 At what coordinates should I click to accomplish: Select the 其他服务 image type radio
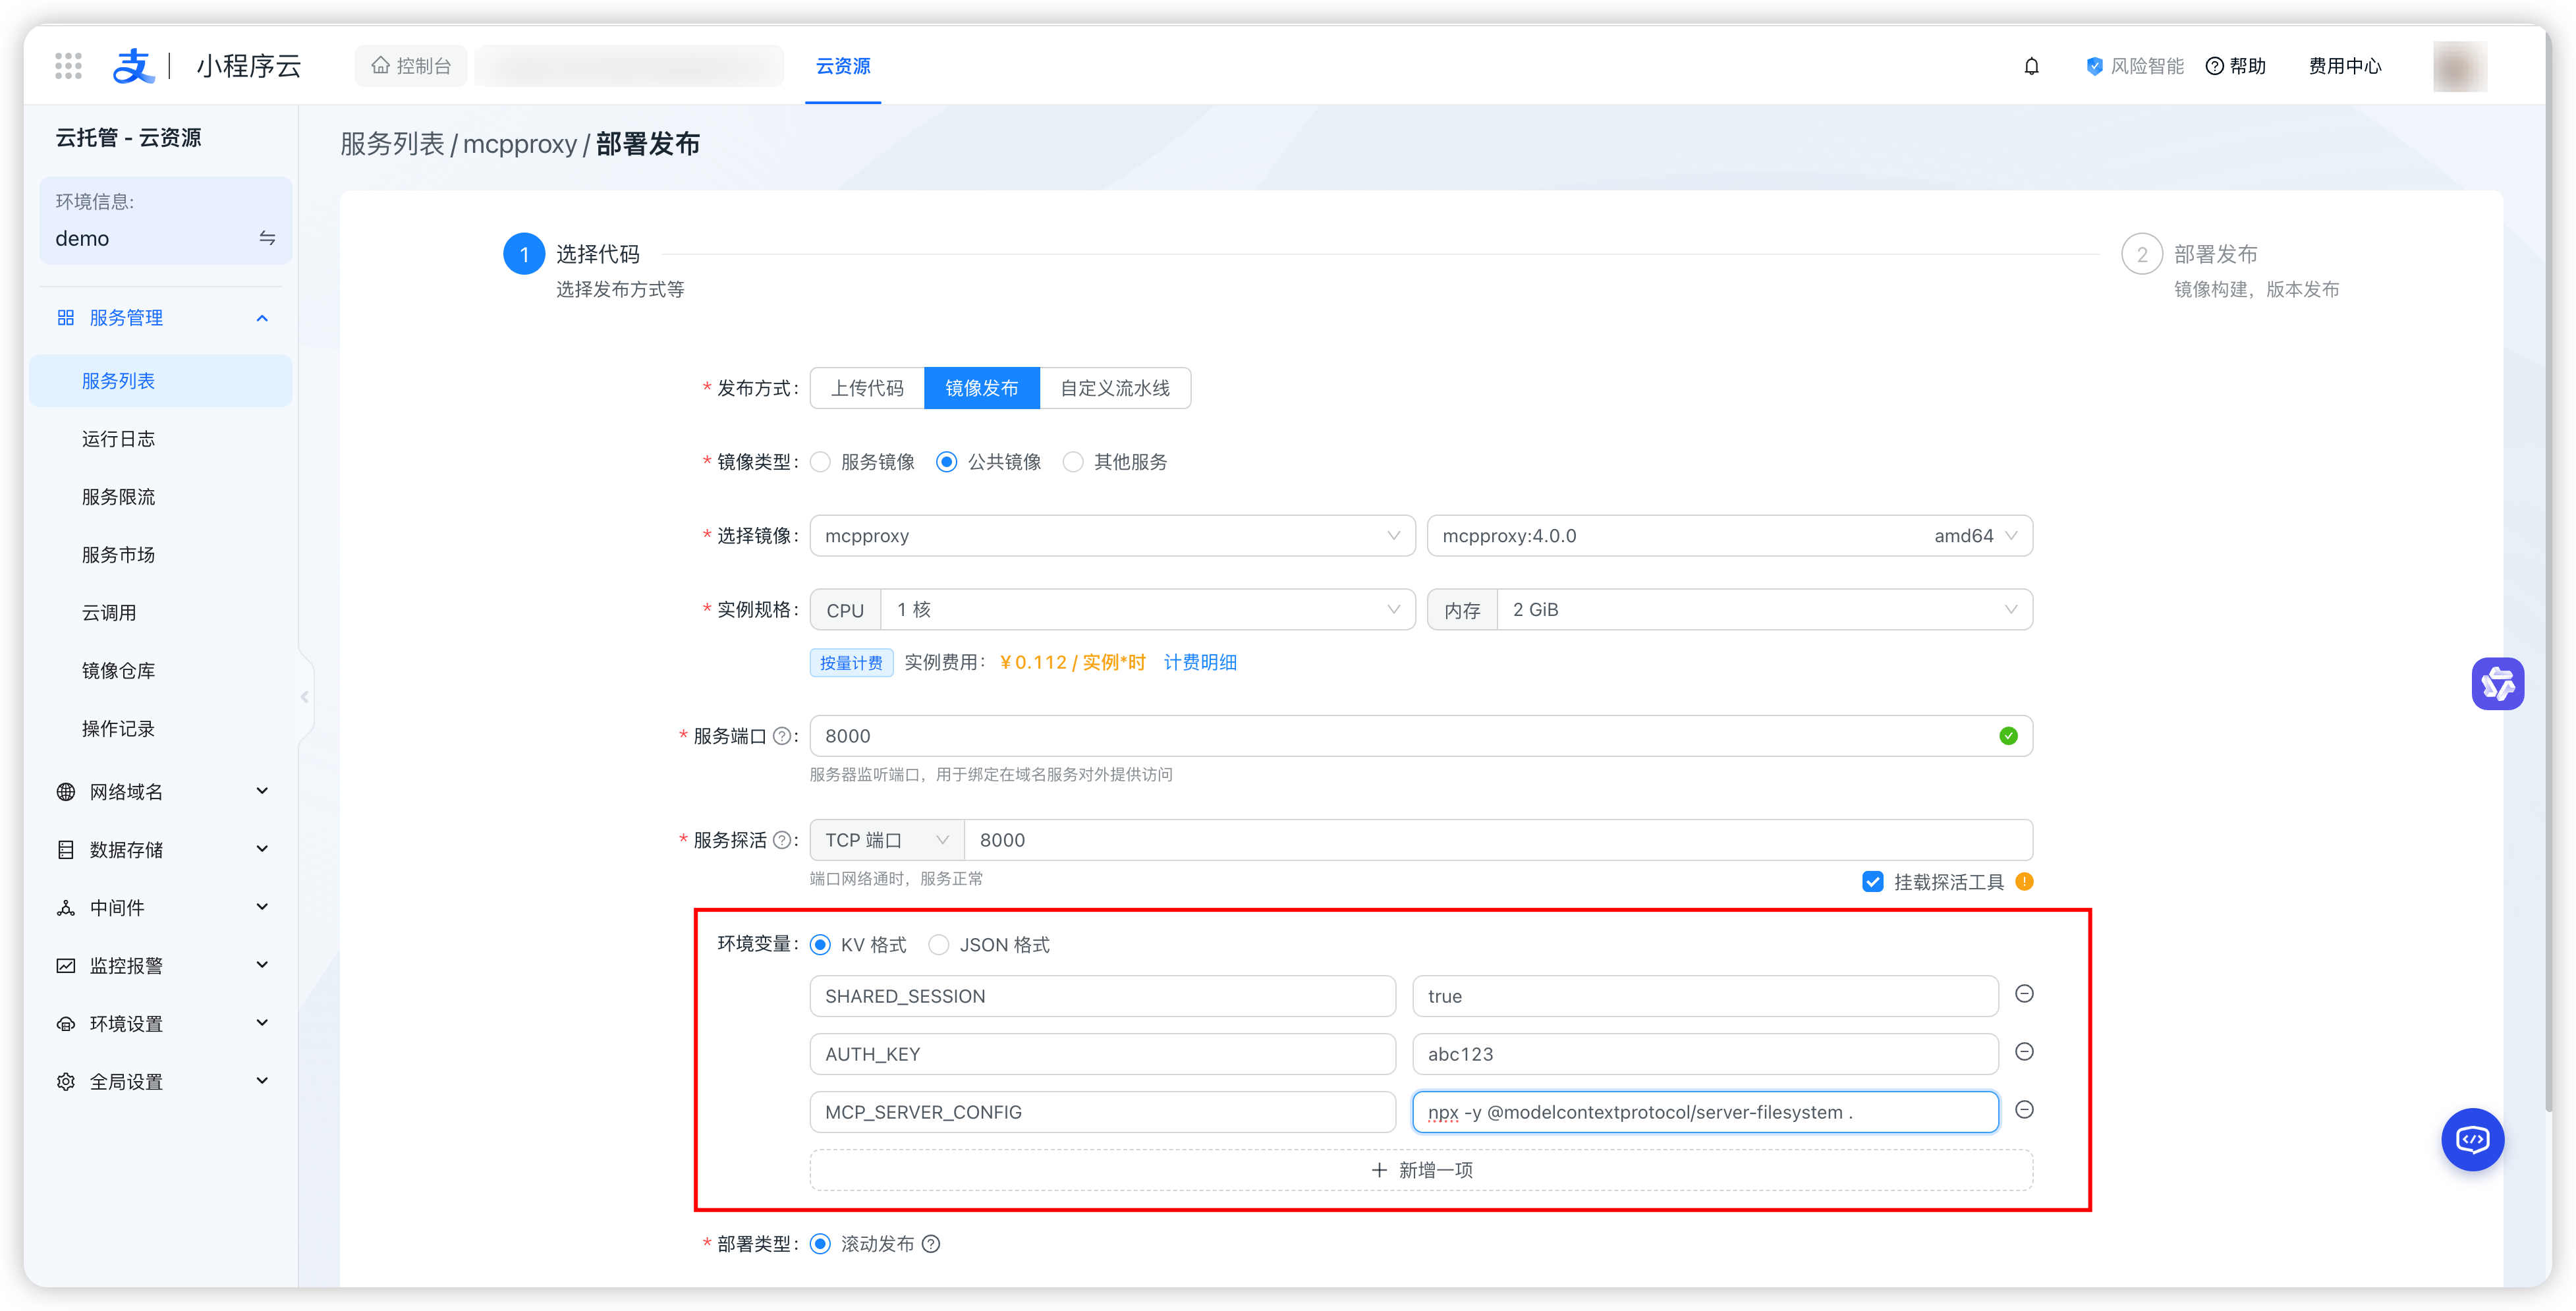tap(1073, 462)
